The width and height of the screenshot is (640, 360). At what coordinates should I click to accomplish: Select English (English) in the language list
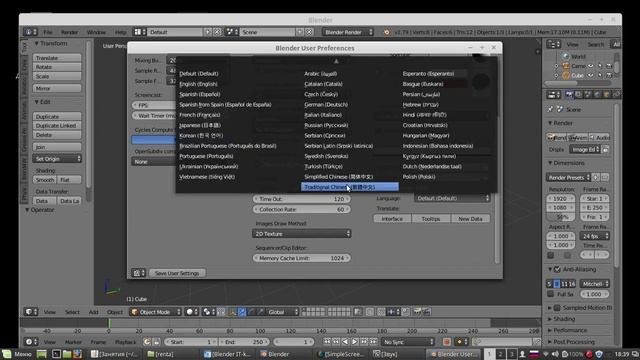[198, 84]
